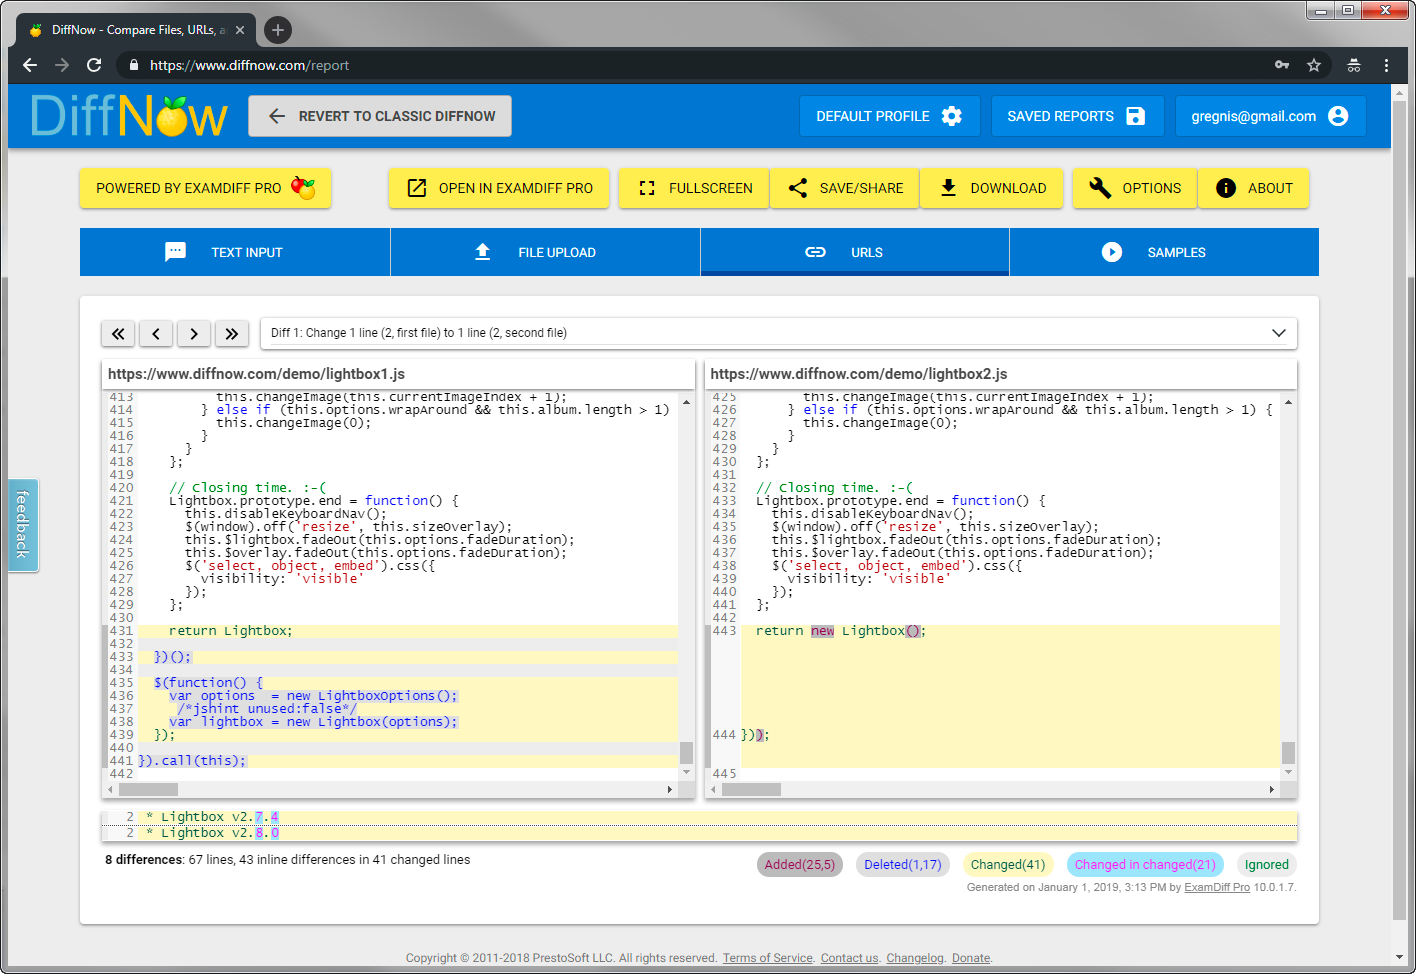The width and height of the screenshot is (1416, 974).
Task: Switch to the Text Input tab
Action: tap(235, 252)
